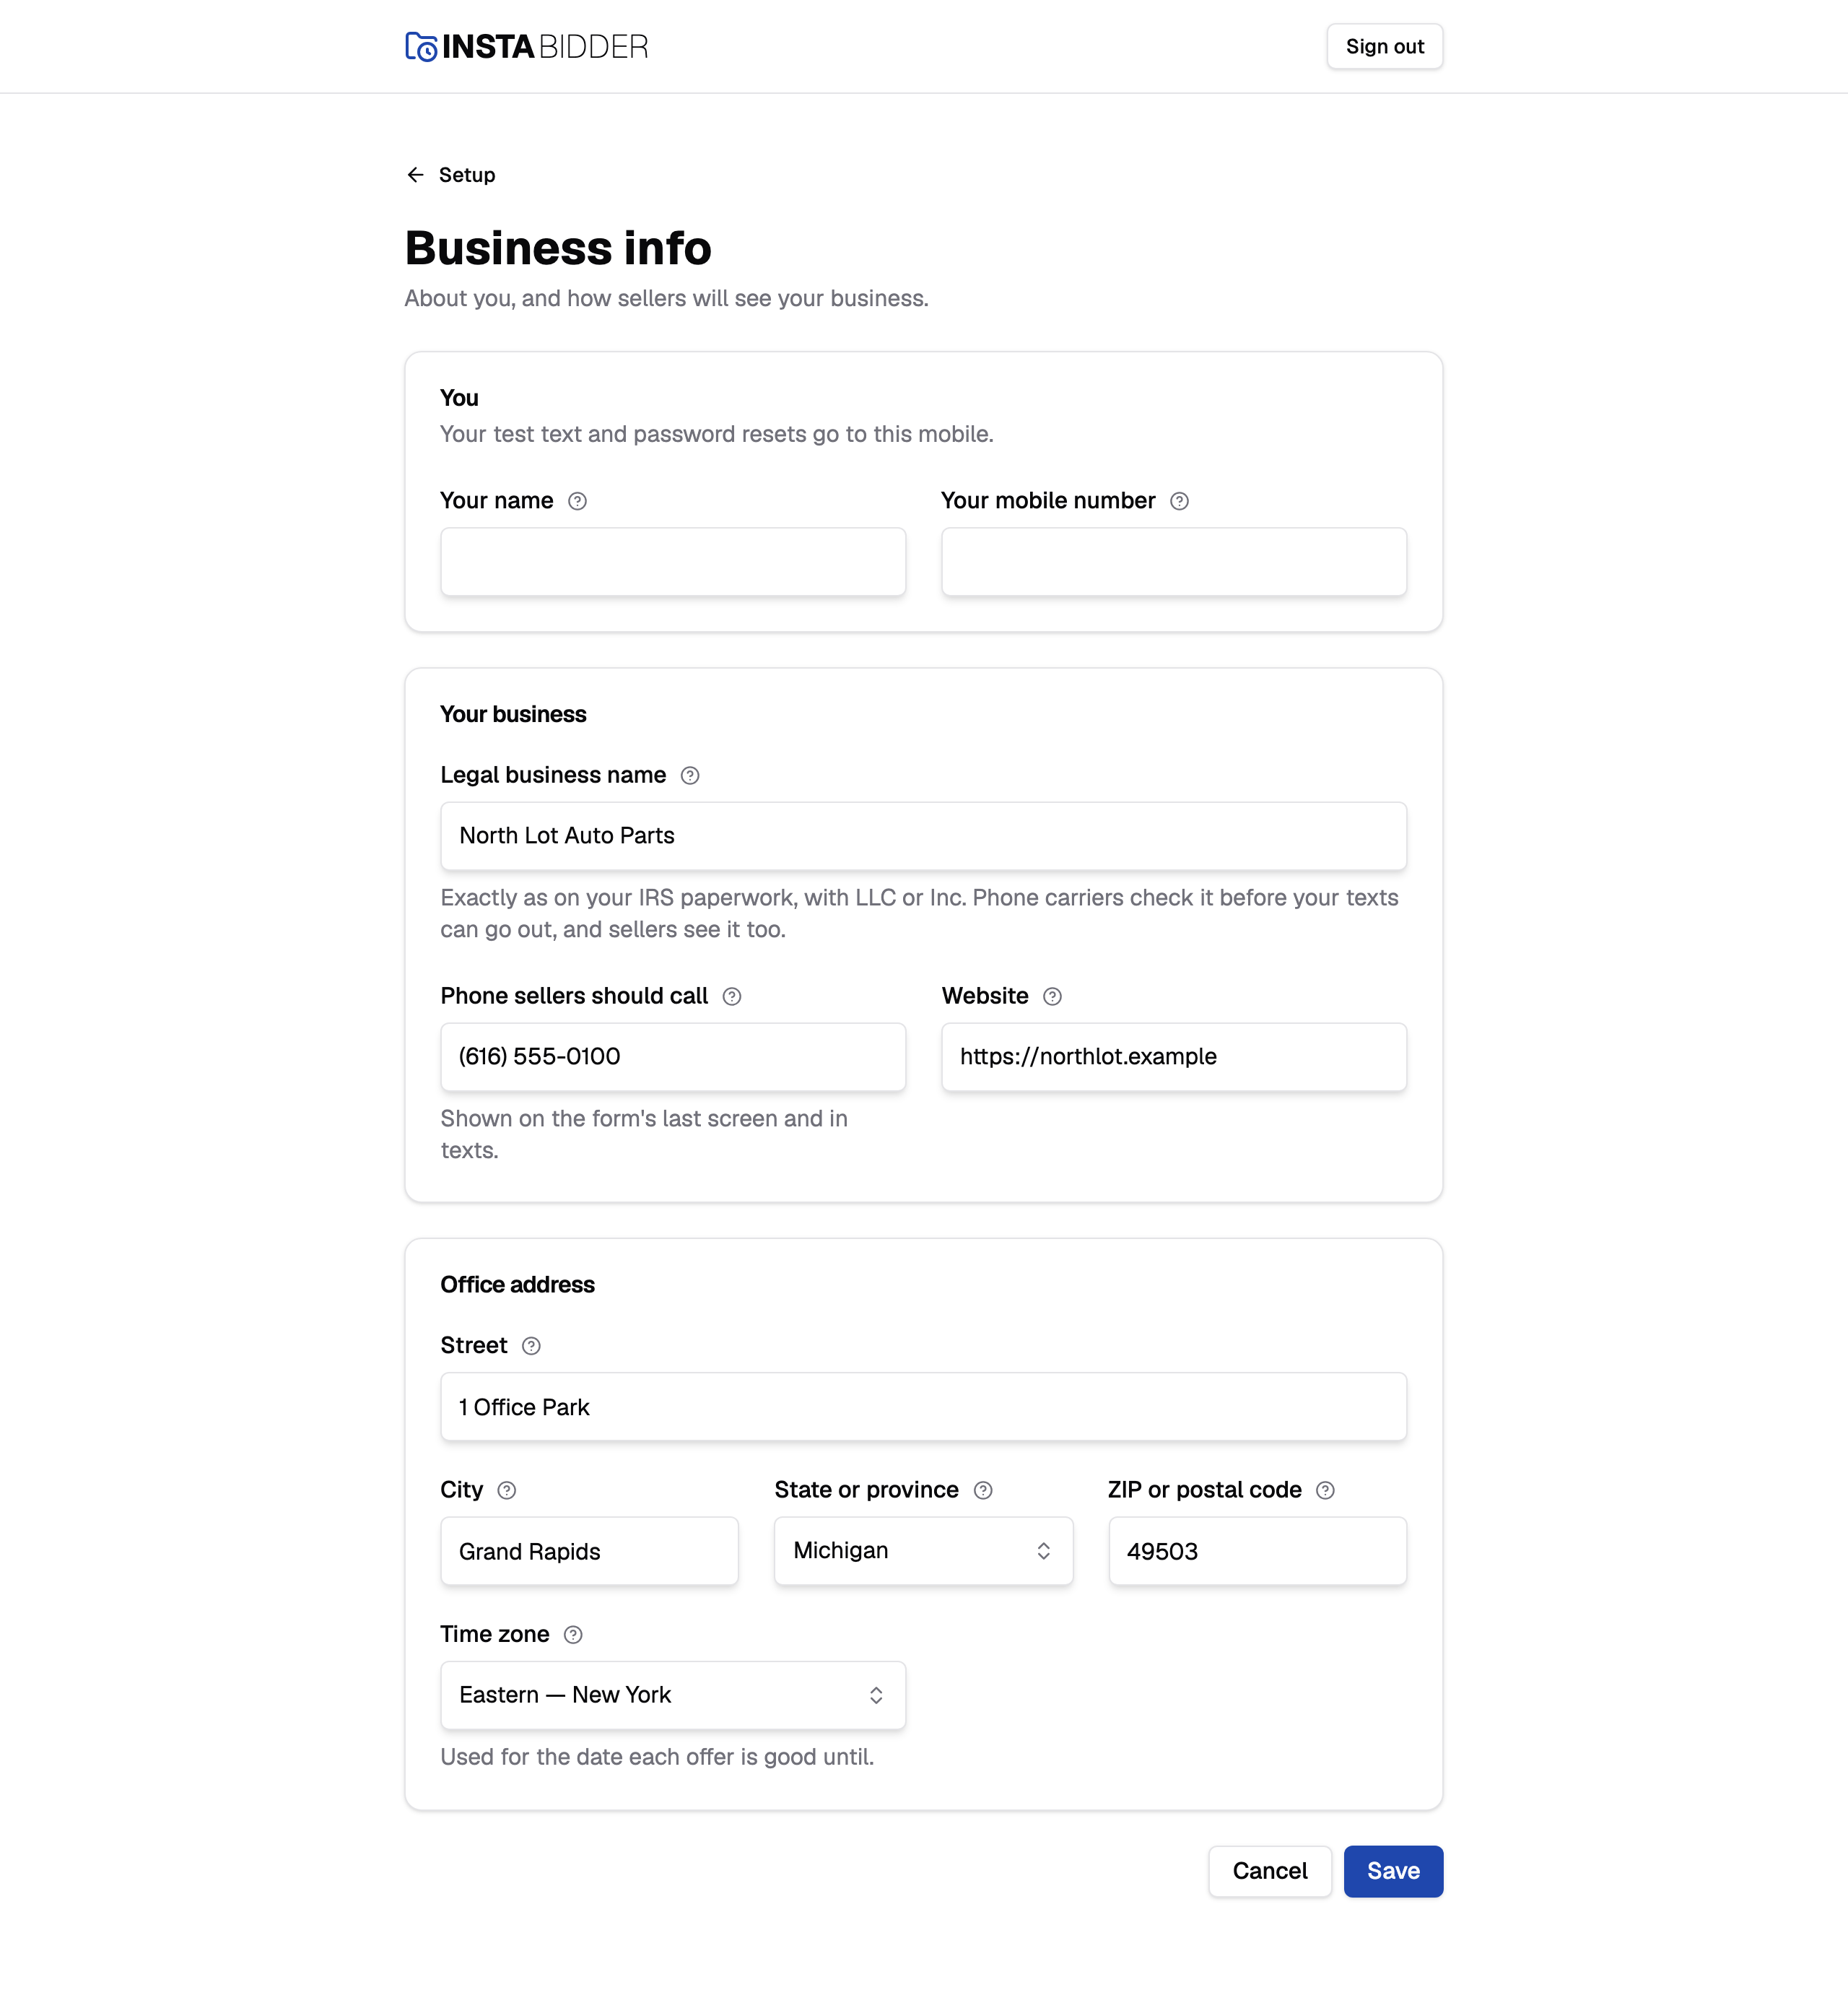1848x1990 pixels.
Task: Click the Street field with 1 Office Park
Action: pos(924,1407)
